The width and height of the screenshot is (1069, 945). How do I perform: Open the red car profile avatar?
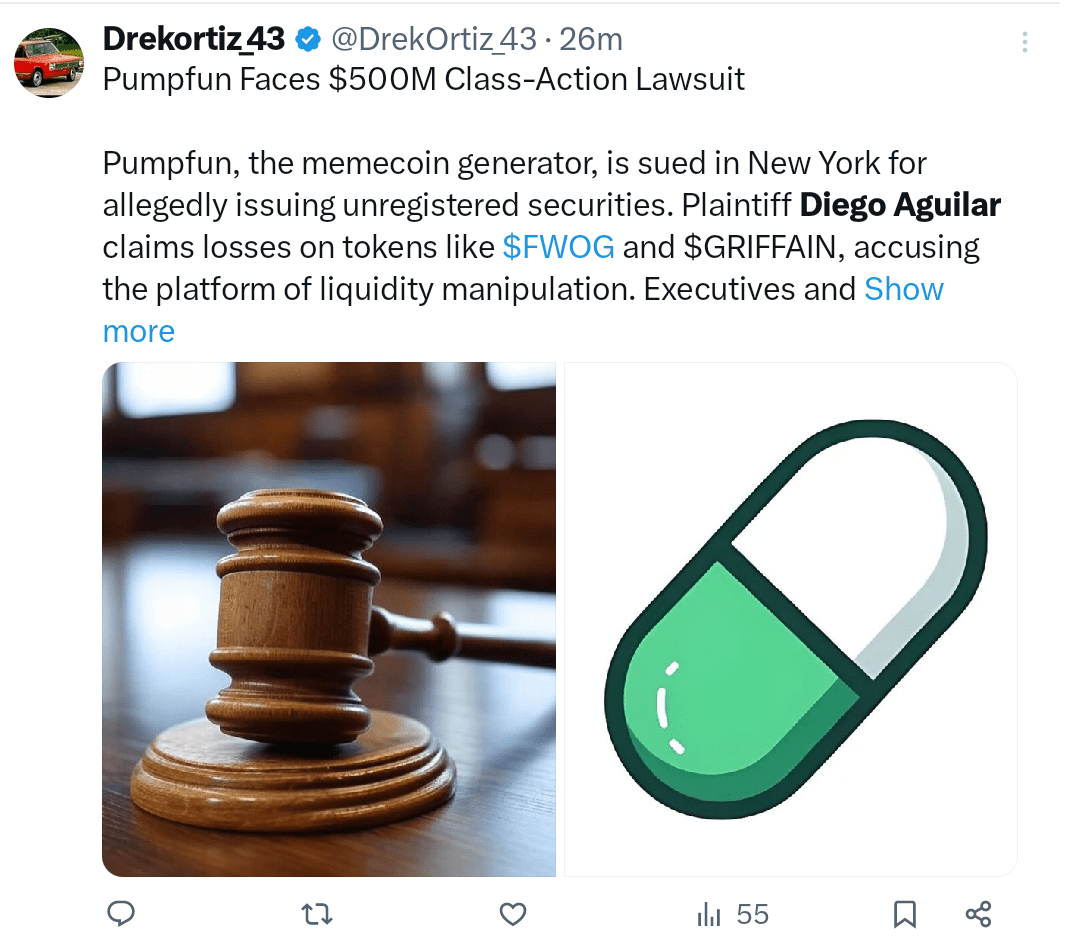point(48,62)
